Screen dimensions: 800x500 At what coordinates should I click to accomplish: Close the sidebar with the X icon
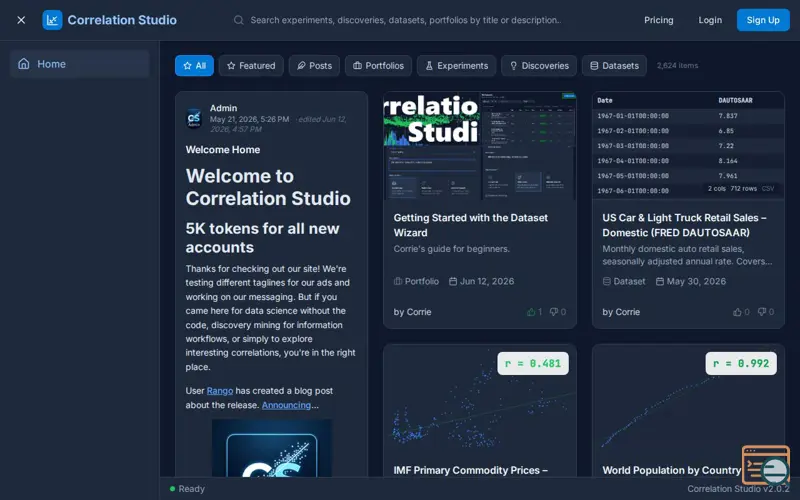(21, 20)
